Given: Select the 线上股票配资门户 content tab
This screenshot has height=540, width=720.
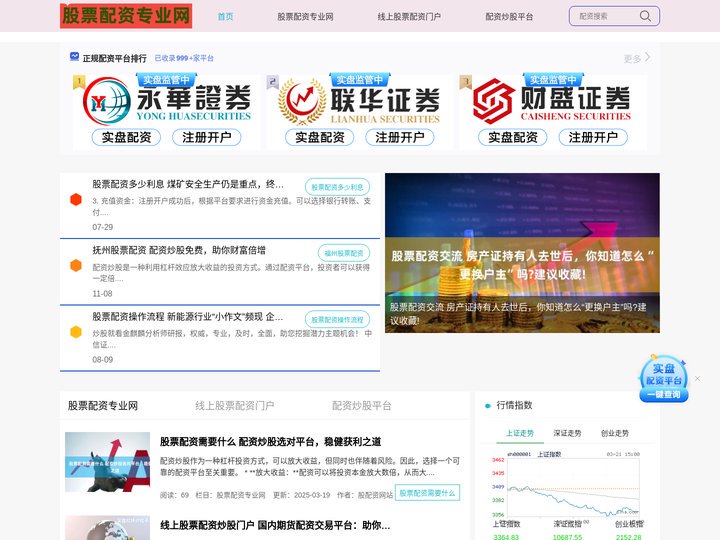Looking at the screenshot, I should [235, 405].
